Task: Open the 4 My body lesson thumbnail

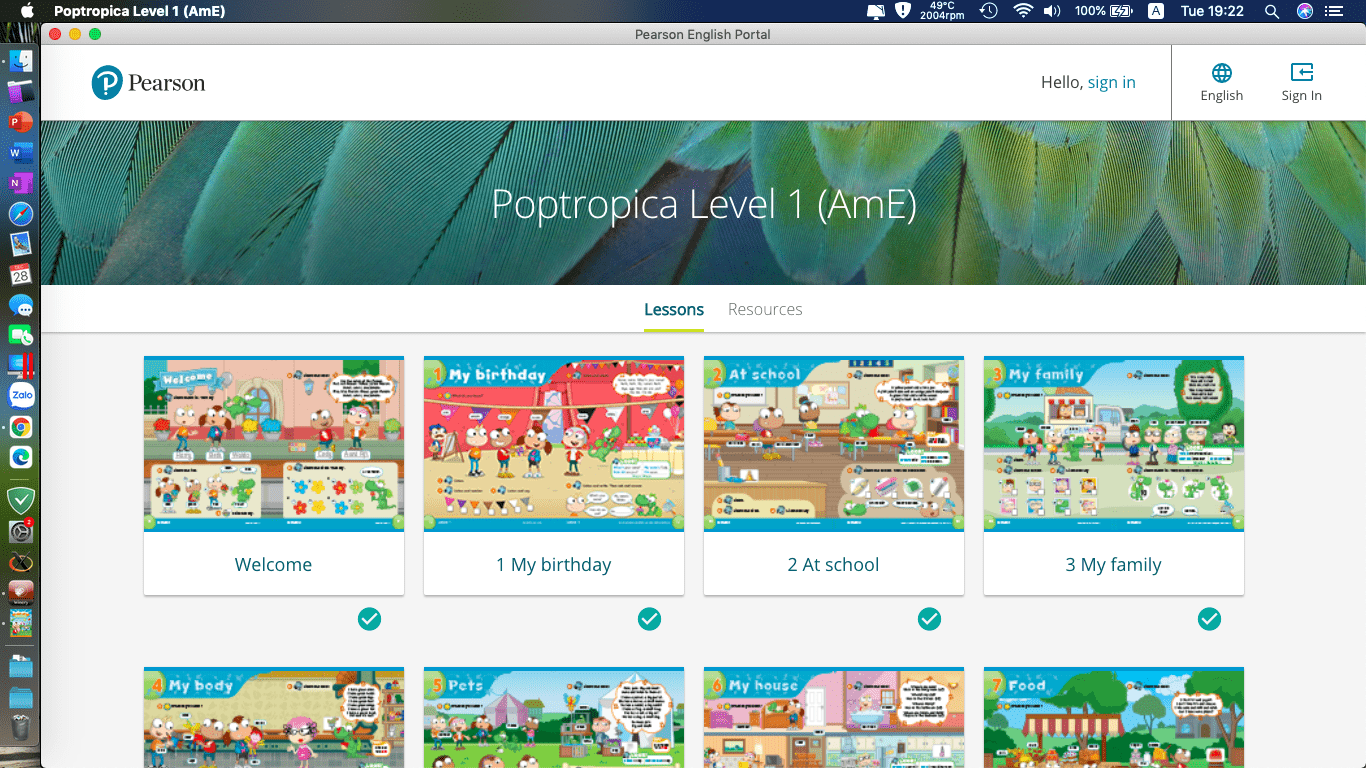Action: (x=273, y=718)
